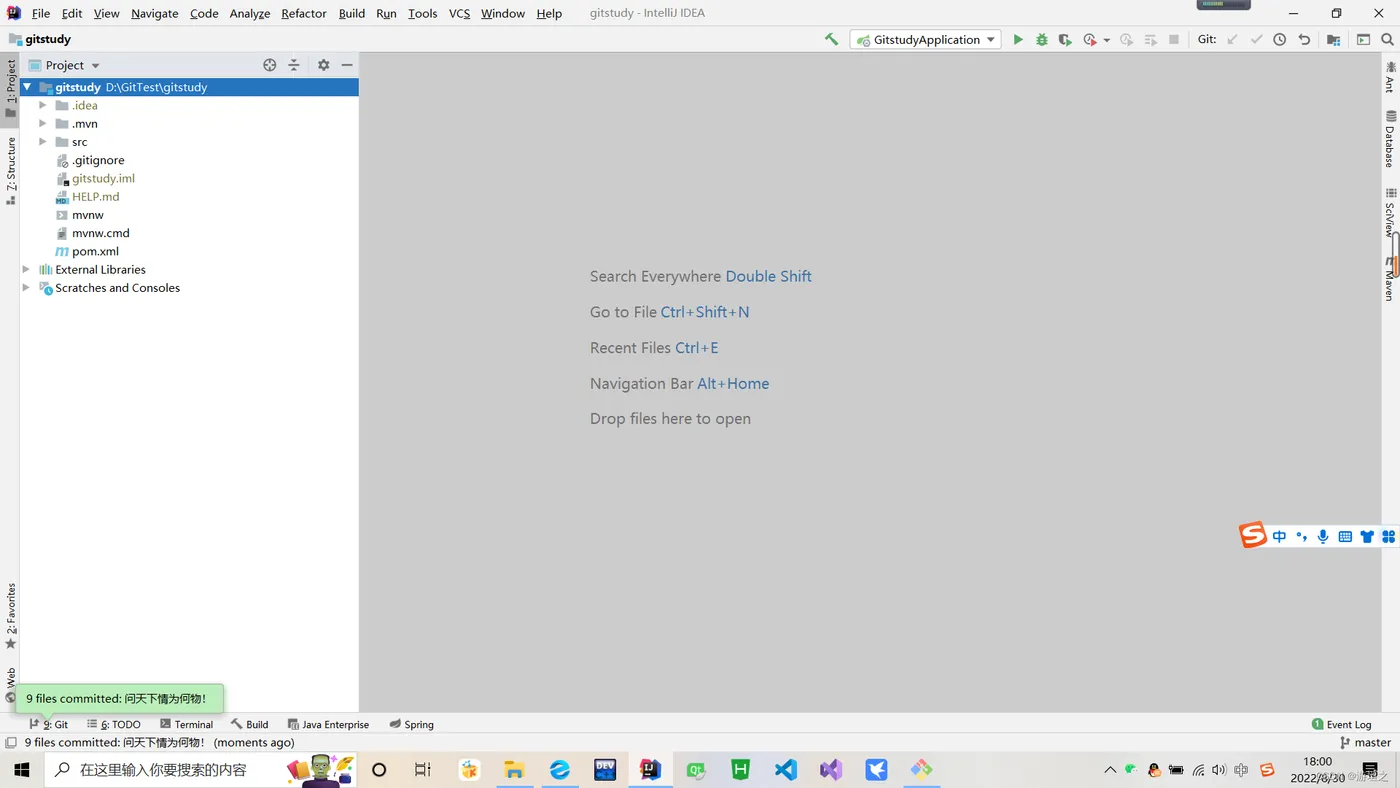Open the Terminal tool window
This screenshot has height=788, width=1400.
[x=186, y=724]
